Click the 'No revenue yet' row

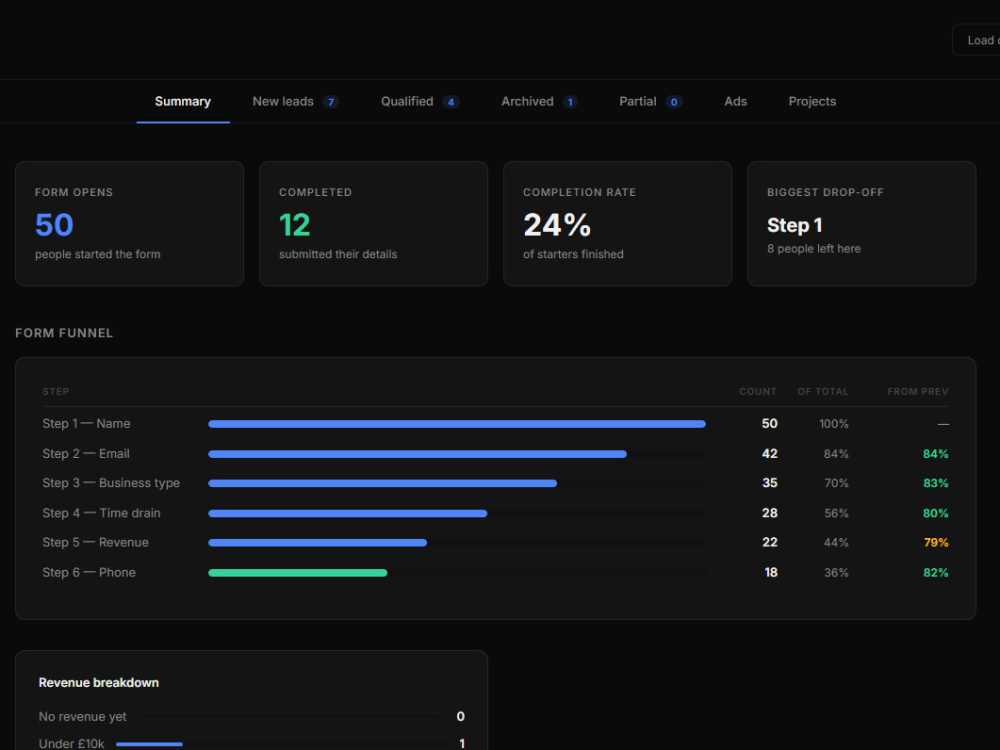[x=251, y=716]
